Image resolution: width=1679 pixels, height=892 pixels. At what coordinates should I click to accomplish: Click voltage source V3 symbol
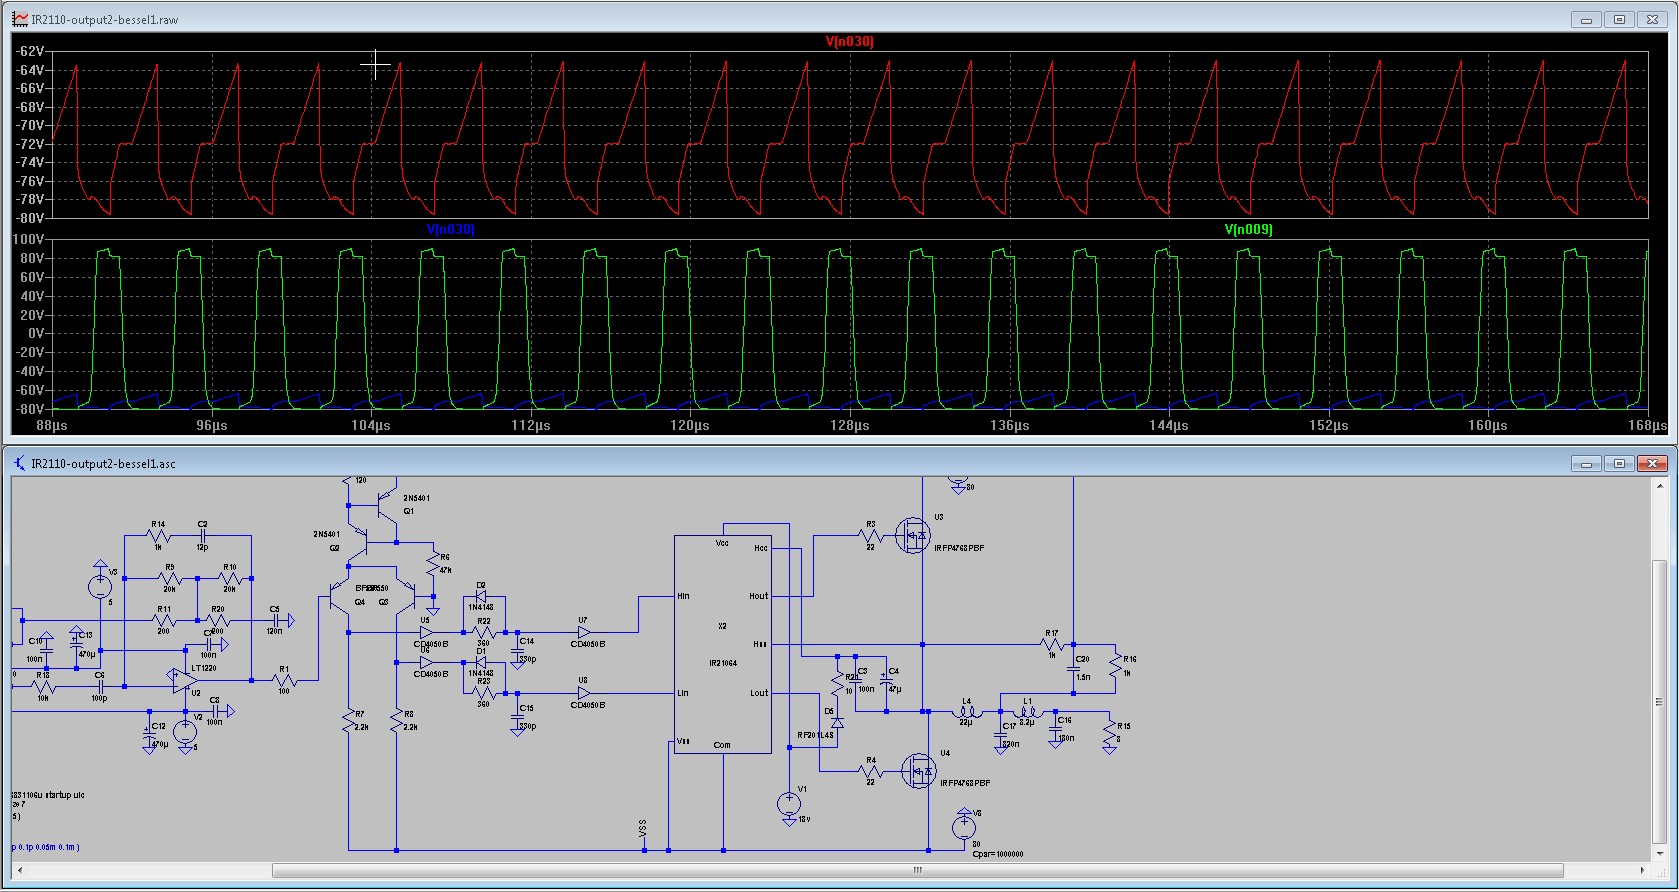point(100,586)
